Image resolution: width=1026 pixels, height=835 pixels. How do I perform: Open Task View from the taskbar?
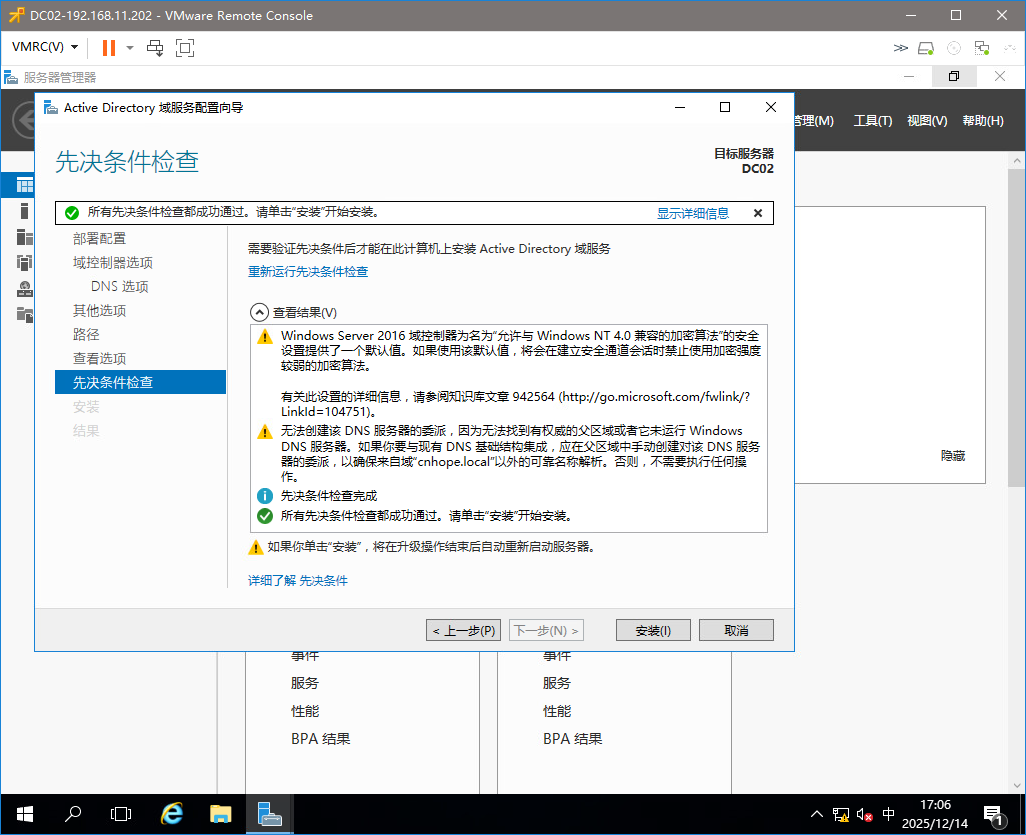[121, 814]
